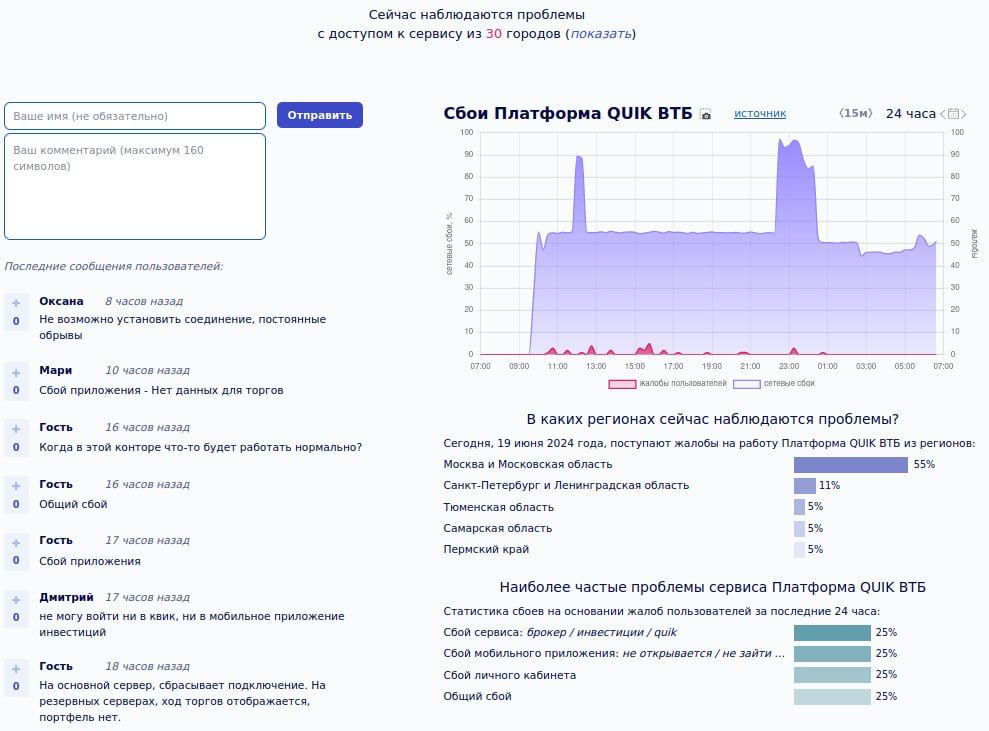989x731 pixels.
Task: Click the Санкт-Петербург 11% bar
Action: (x=805, y=486)
